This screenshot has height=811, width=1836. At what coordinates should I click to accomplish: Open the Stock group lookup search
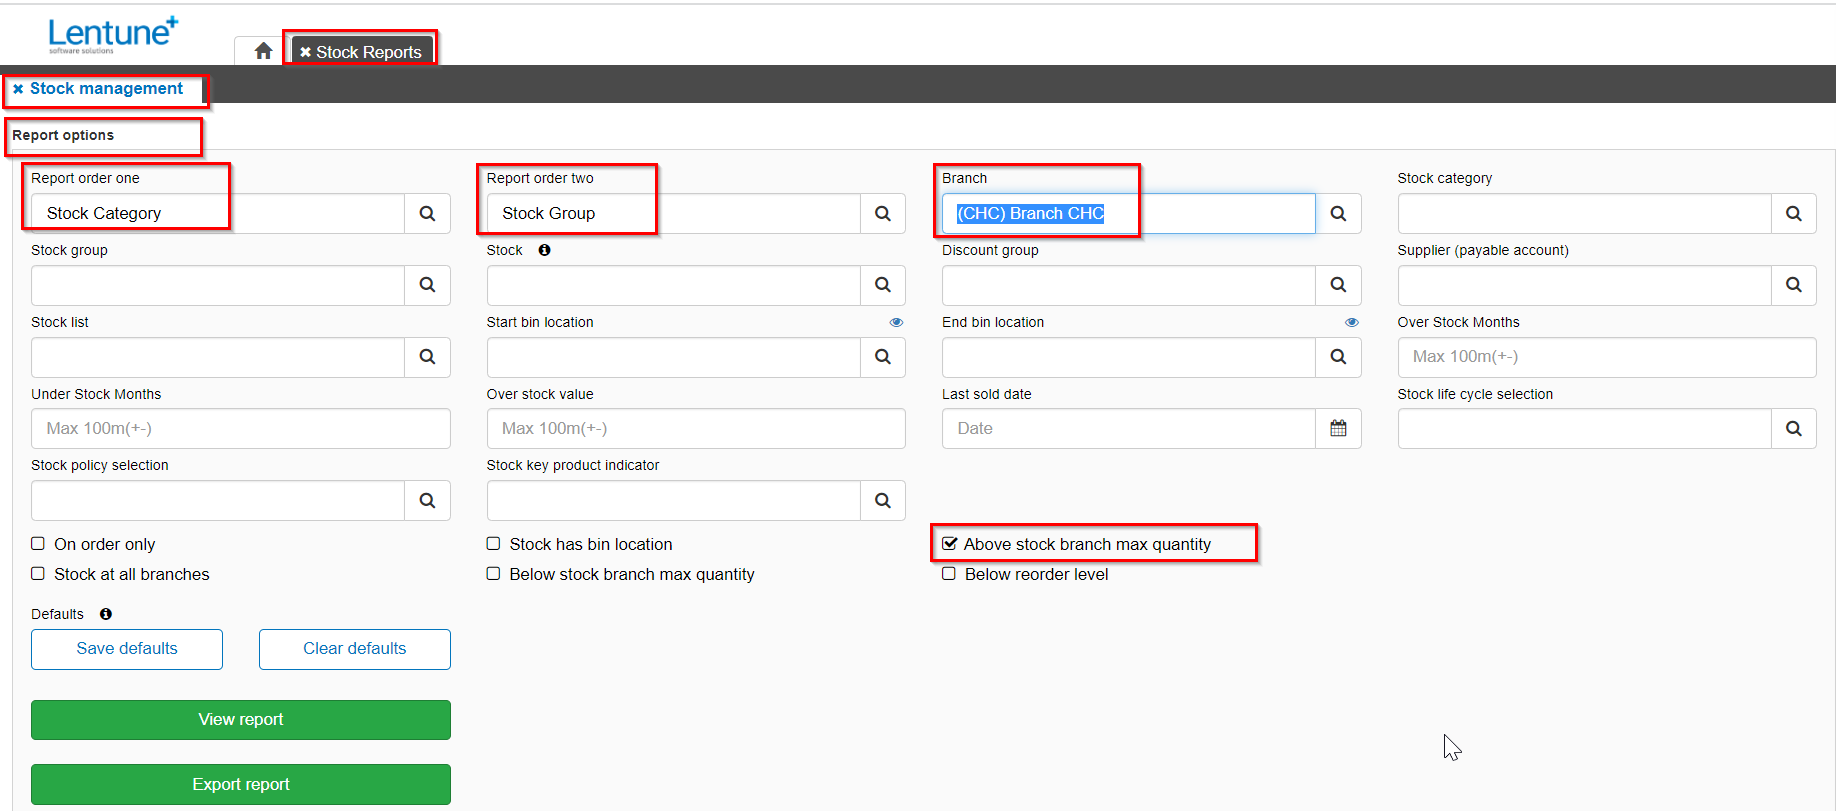point(427,285)
